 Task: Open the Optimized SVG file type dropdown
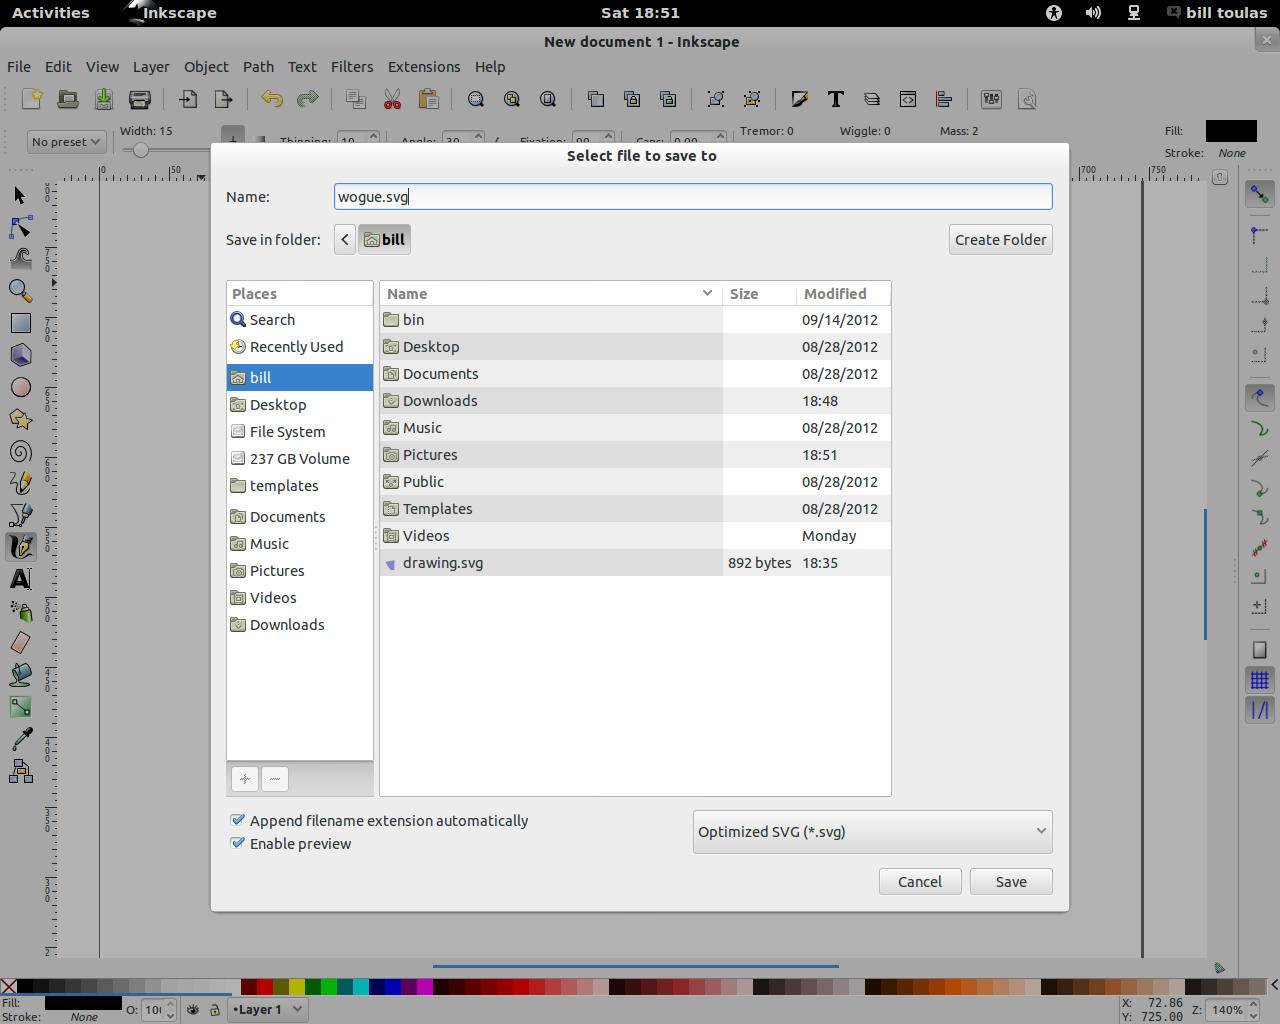click(872, 831)
